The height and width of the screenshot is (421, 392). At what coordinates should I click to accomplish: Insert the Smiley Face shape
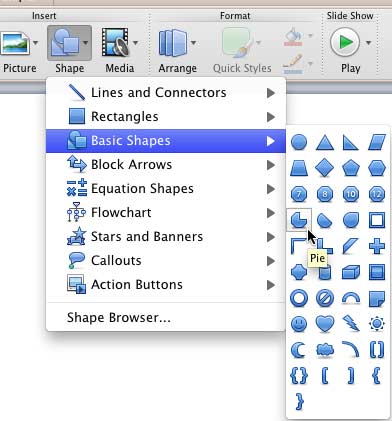tap(299, 324)
